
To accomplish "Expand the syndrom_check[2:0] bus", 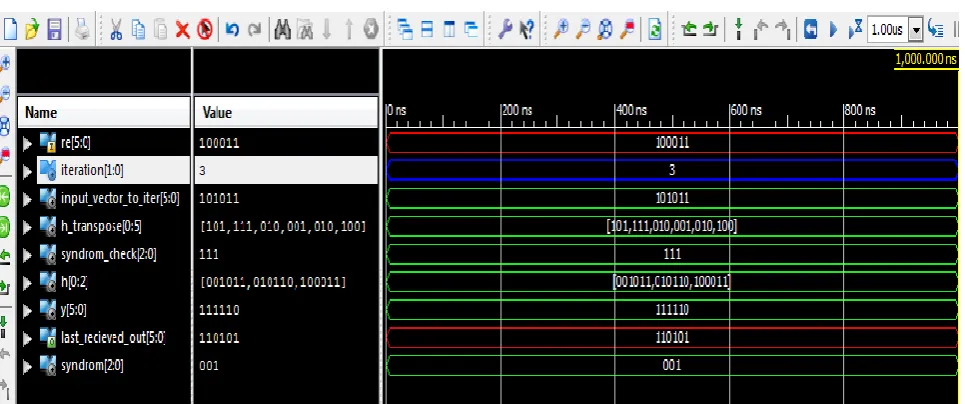I will 27,254.
